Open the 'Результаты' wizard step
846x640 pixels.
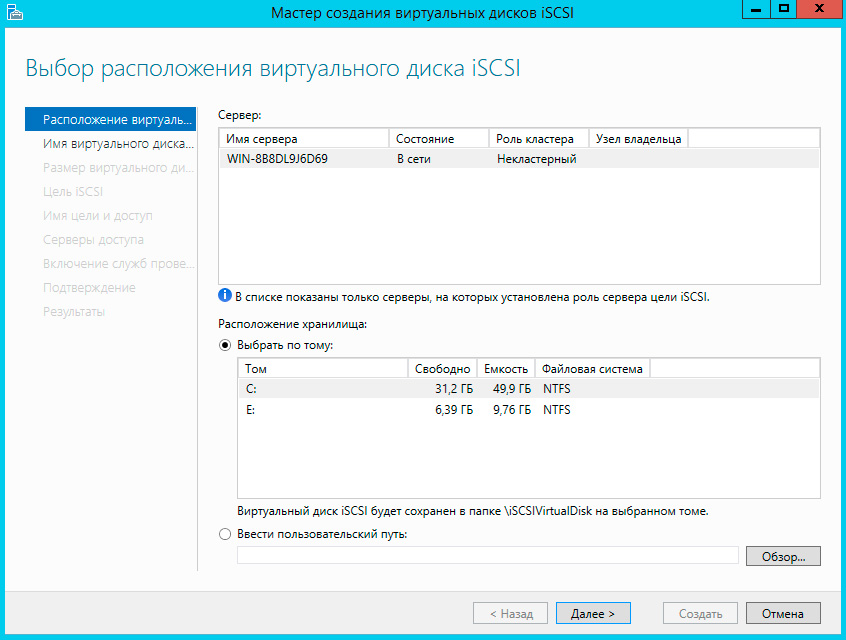tap(74, 312)
